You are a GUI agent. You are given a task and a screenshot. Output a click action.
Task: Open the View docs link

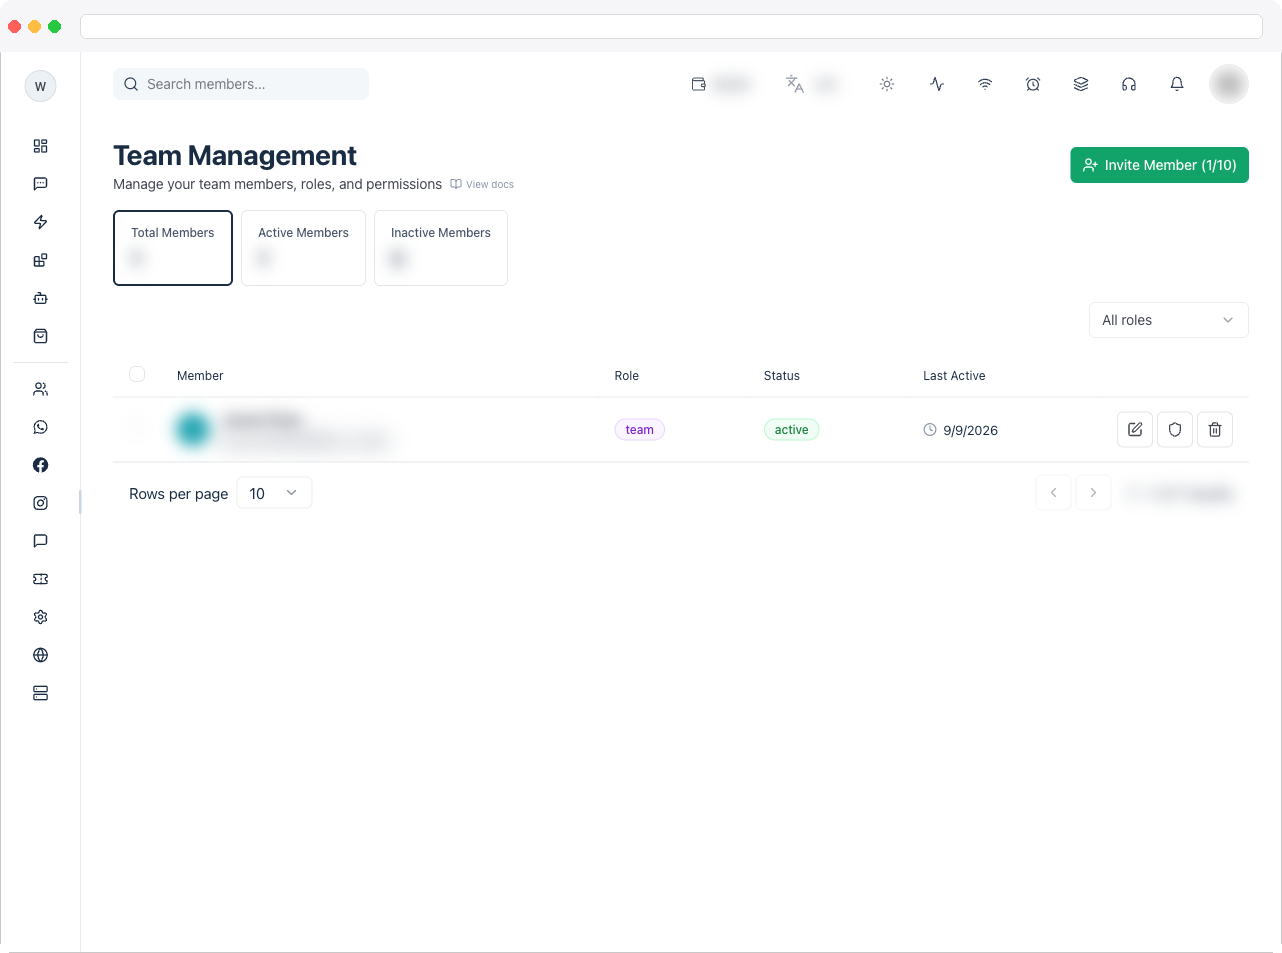(x=482, y=184)
